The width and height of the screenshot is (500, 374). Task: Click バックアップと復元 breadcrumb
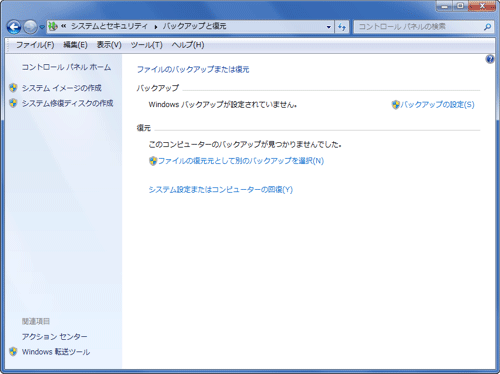(194, 26)
